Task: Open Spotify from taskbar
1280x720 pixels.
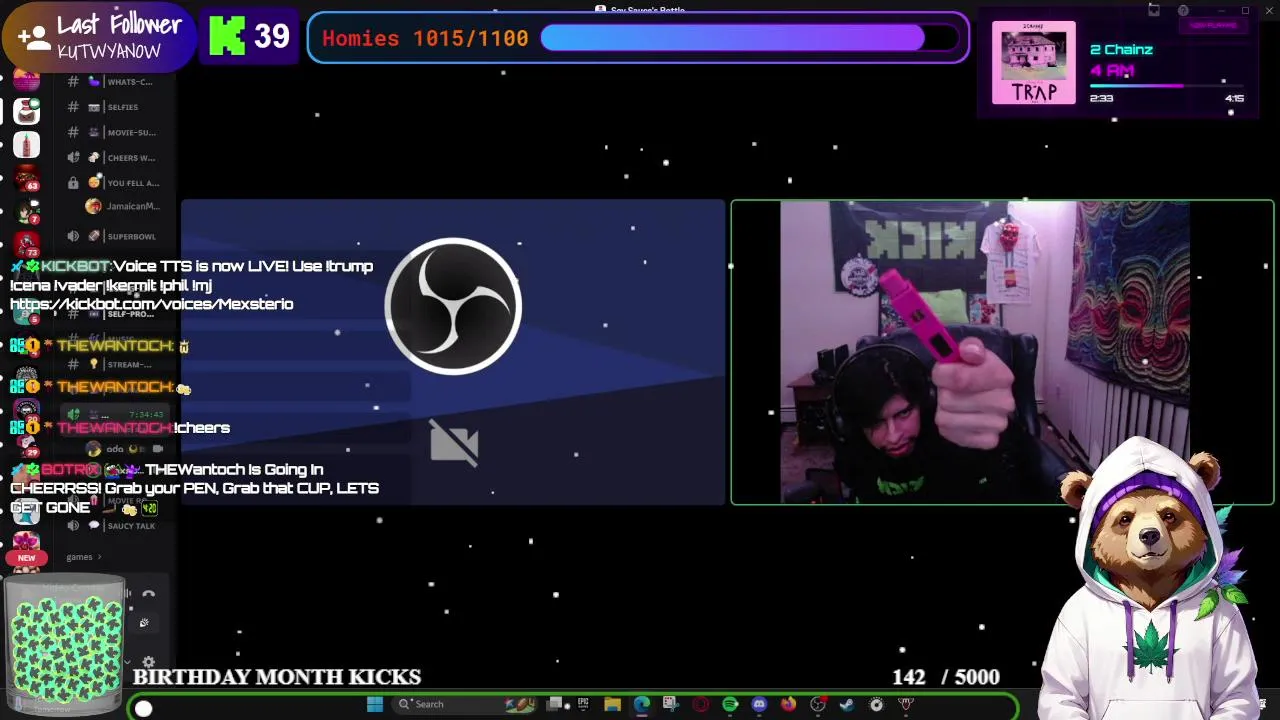Action: click(730, 704)
